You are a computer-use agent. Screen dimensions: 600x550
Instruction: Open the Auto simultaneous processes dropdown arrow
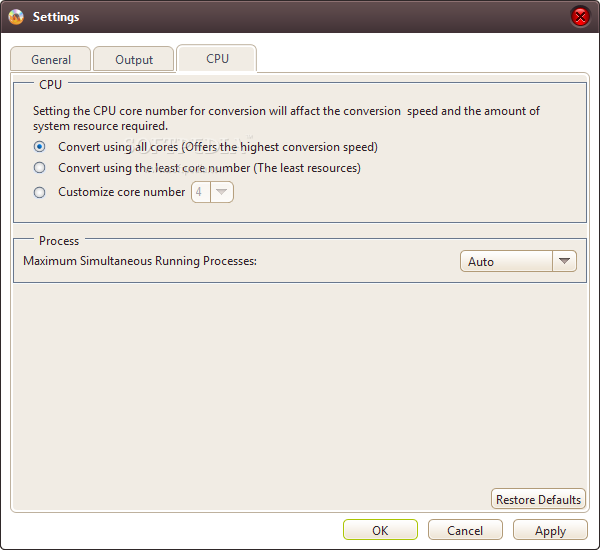click(564, 261)
